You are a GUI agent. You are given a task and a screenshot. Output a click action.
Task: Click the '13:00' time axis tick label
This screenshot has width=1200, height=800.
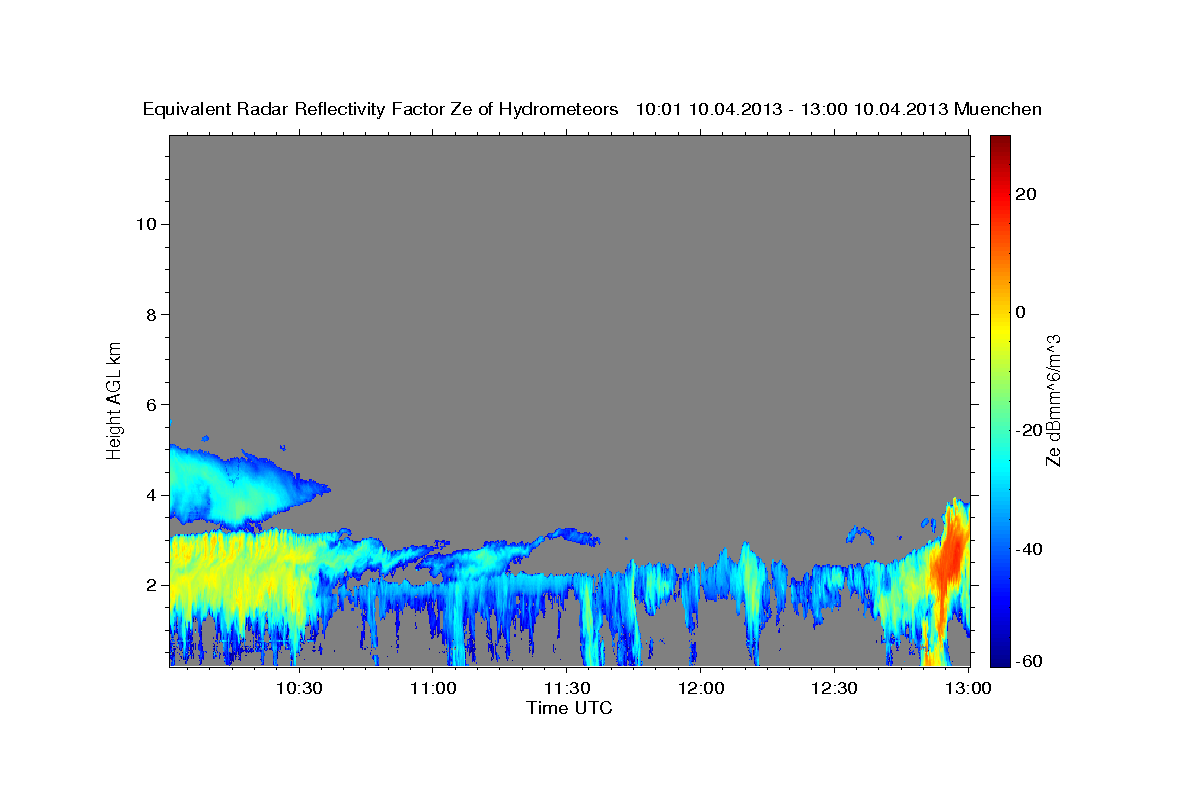point(968,688)
